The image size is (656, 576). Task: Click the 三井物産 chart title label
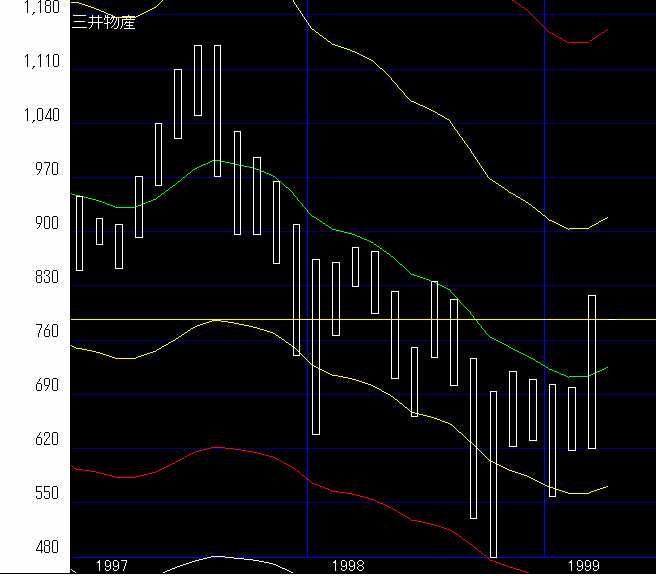point(104,23)
